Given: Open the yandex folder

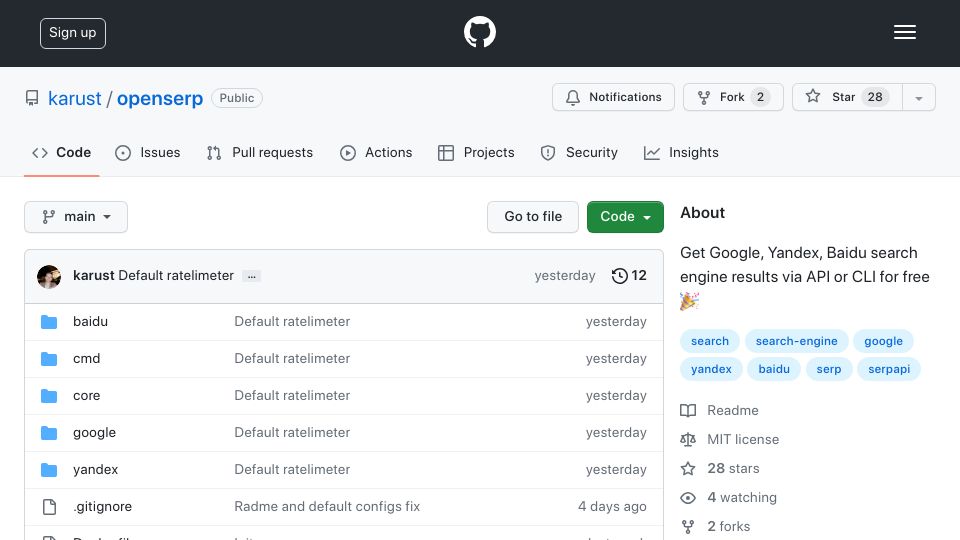Looking at the screenshot, I should (x=96, y=470).
